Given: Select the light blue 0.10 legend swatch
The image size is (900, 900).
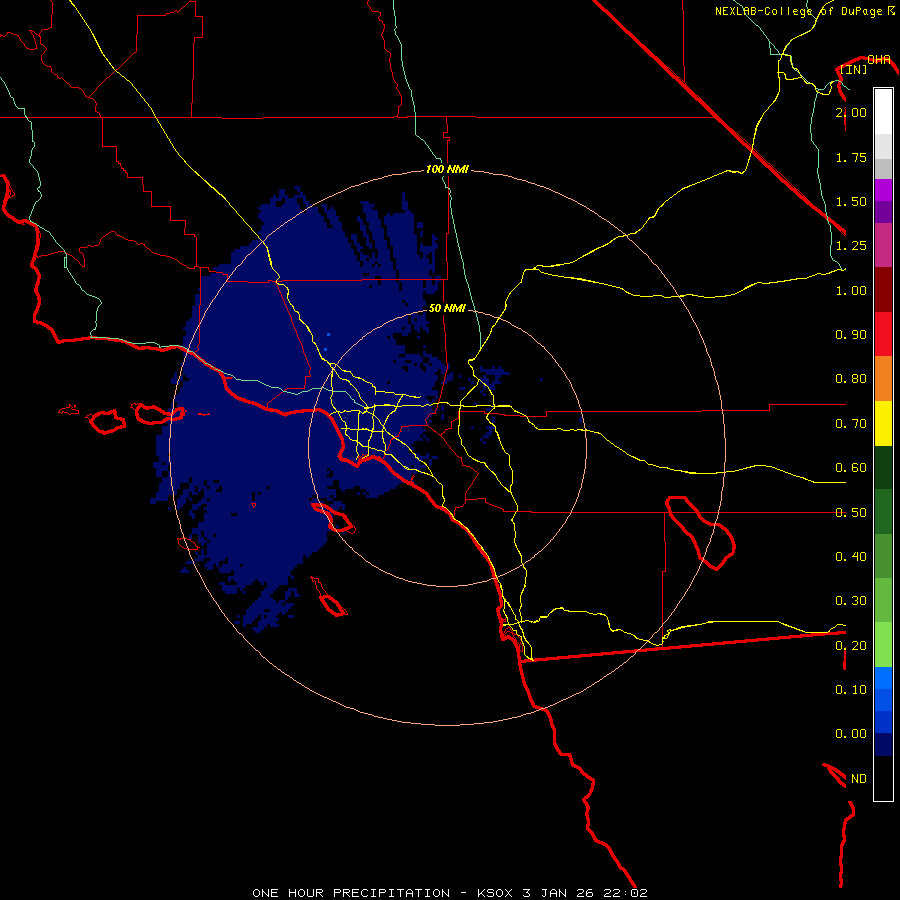Looking at the screenshot, I should [883, 678].
